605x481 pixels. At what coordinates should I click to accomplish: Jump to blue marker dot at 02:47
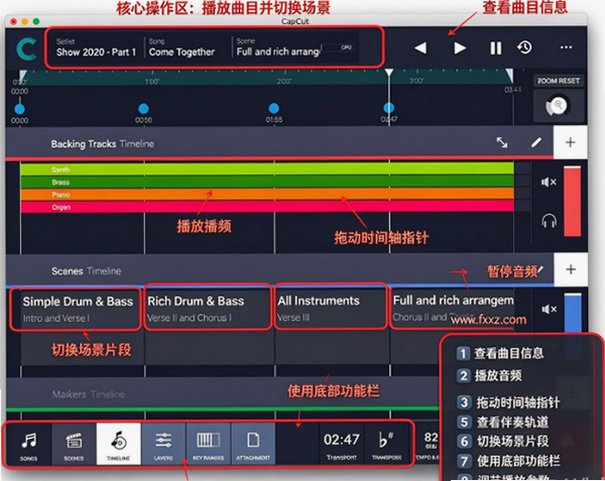(389, 108)
